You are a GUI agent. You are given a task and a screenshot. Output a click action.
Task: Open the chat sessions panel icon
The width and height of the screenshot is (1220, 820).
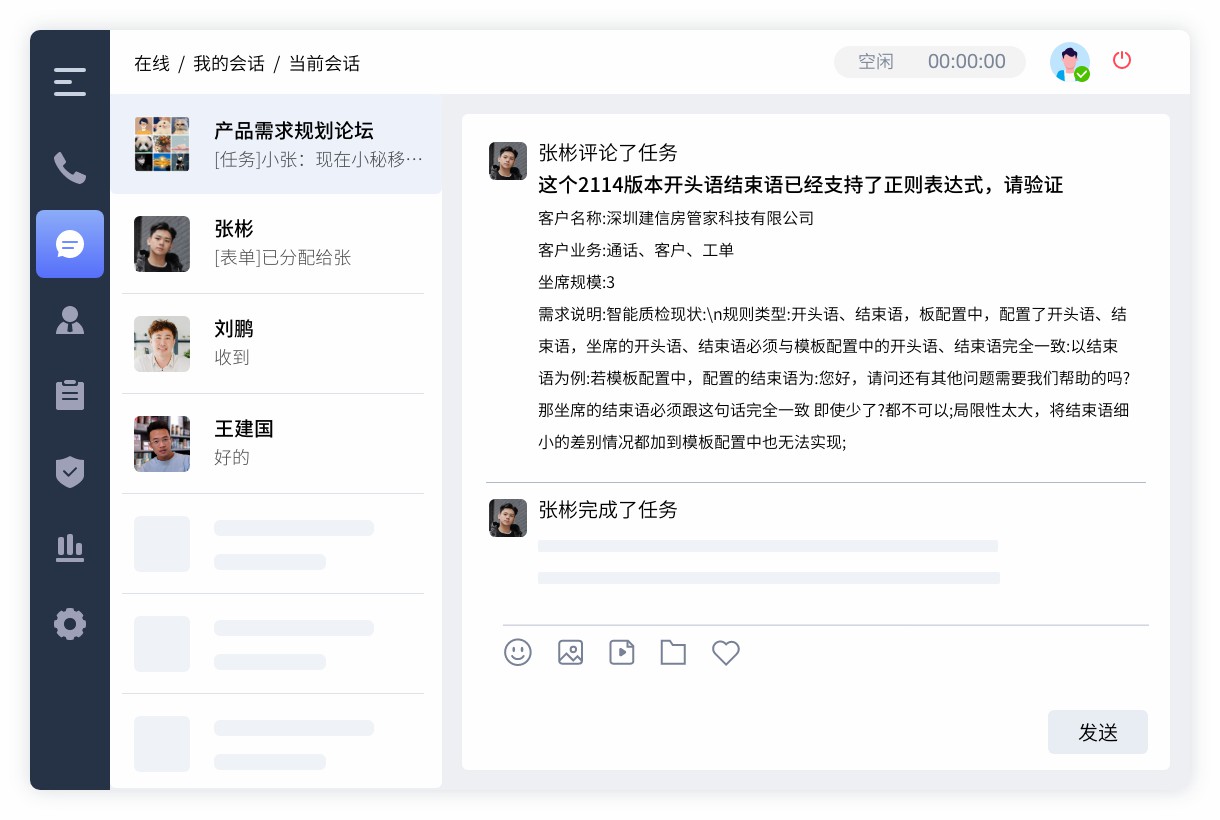pos(70,244)
